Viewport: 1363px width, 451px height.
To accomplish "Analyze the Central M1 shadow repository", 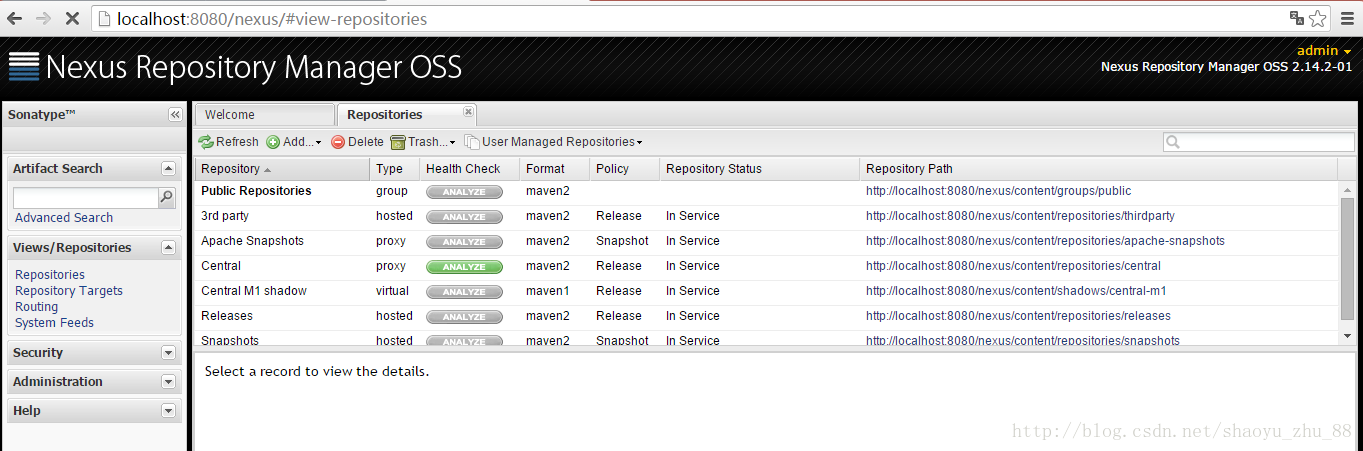I will pyautogui.click(x=464, y=292).
